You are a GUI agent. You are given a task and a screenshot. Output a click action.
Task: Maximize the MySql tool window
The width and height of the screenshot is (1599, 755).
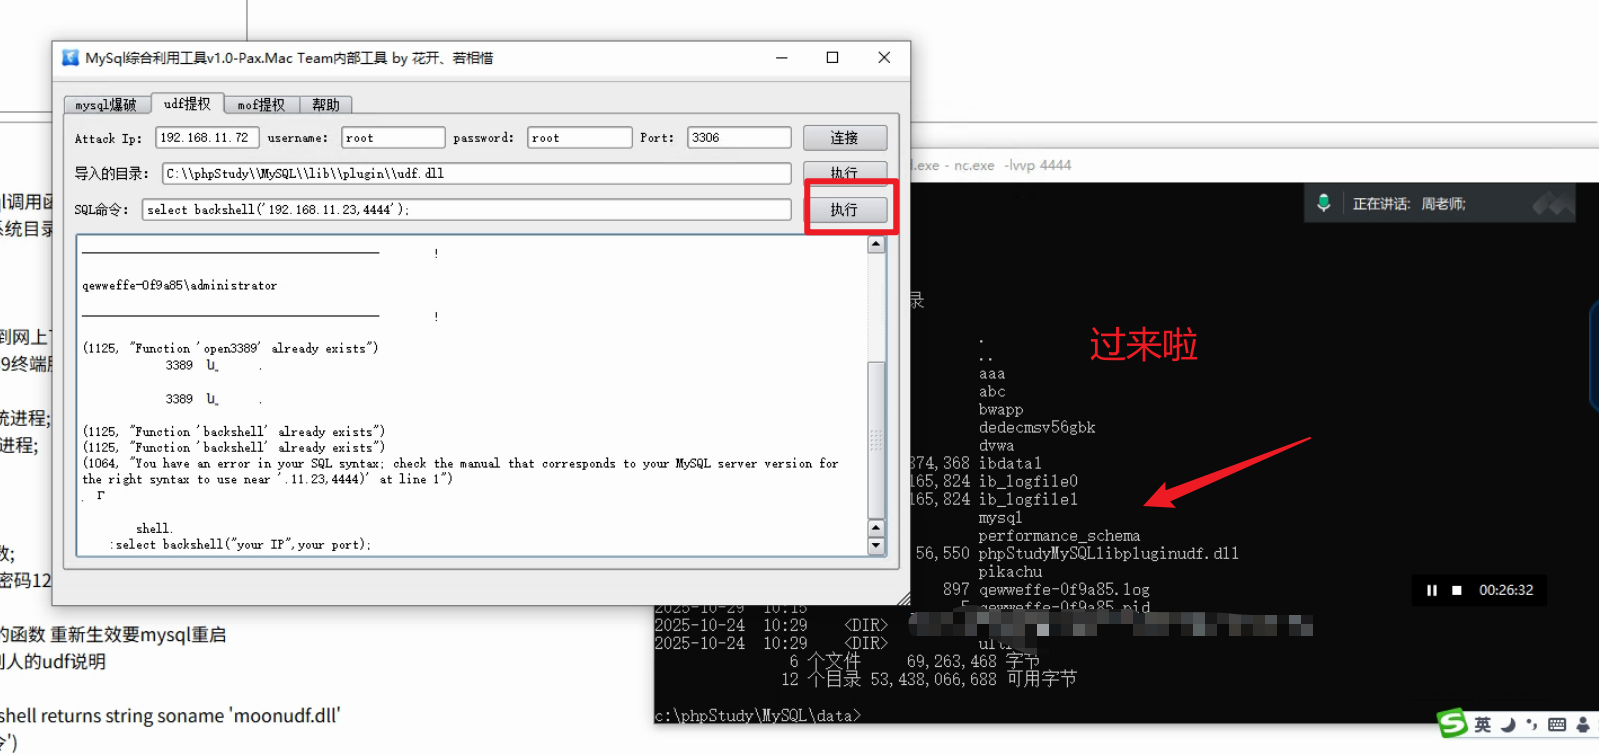point(832,58)
